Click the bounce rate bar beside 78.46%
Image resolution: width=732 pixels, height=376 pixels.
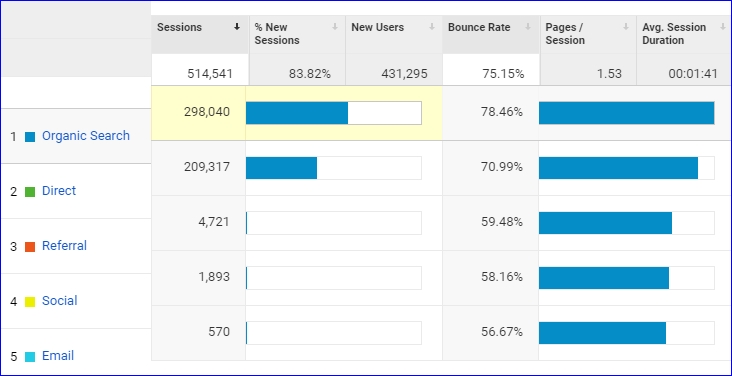pos(626,113)
